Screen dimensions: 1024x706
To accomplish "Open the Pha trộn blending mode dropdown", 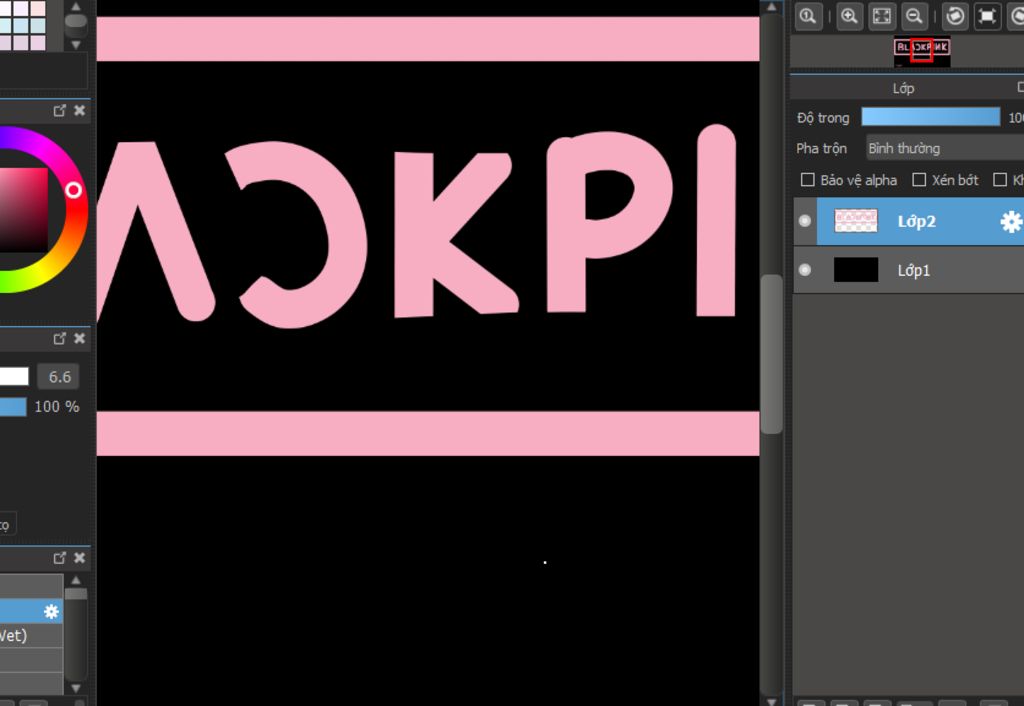I will click(x=945, y=148).
